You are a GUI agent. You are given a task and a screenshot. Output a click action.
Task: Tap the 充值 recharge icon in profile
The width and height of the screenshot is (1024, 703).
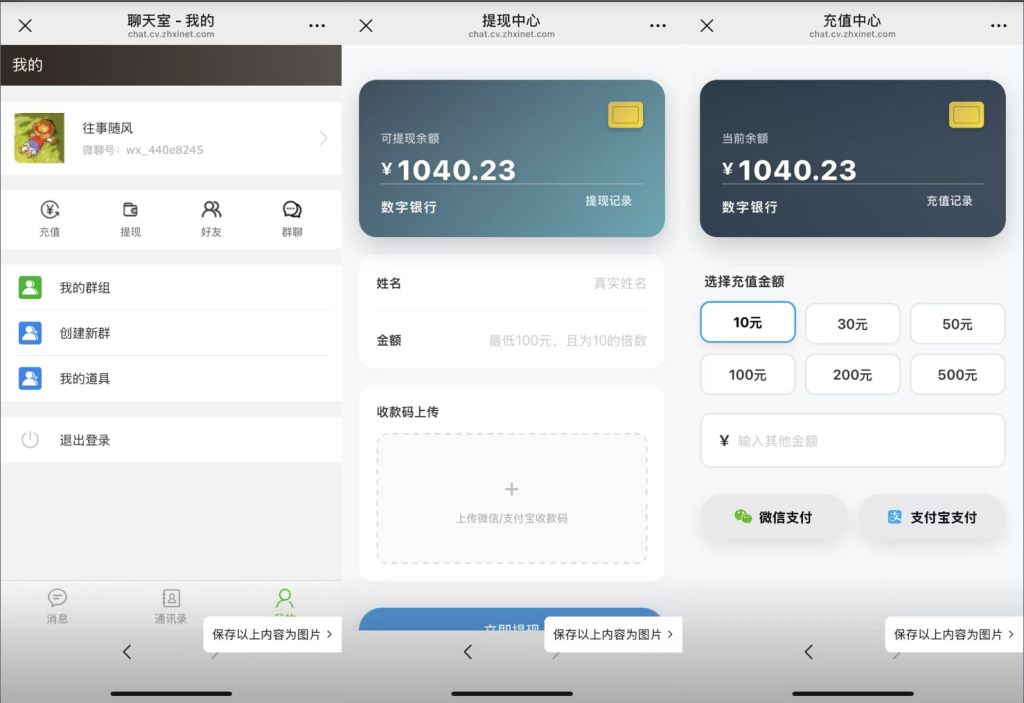50,210
